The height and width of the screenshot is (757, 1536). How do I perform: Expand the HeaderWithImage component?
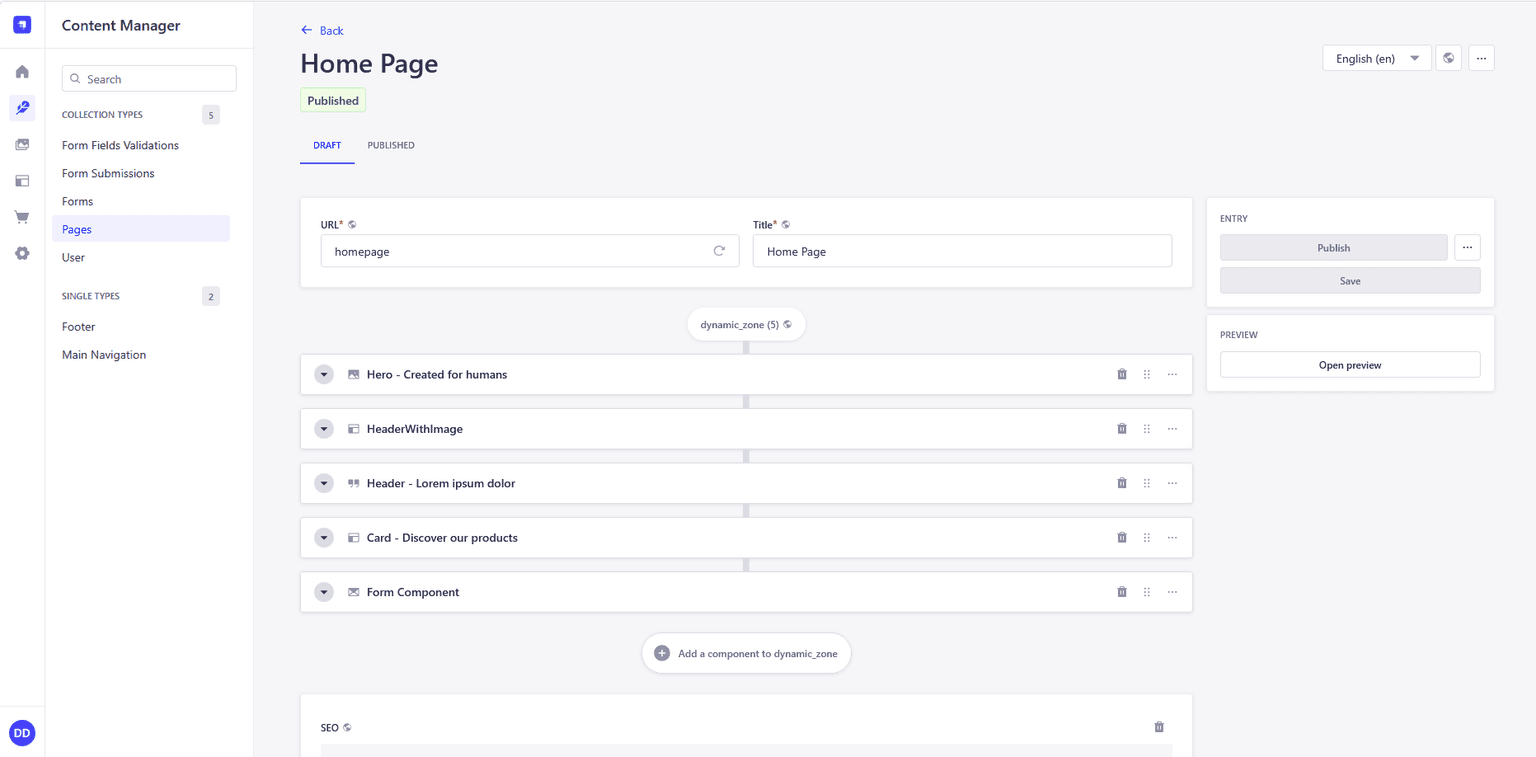coord(323,428)
